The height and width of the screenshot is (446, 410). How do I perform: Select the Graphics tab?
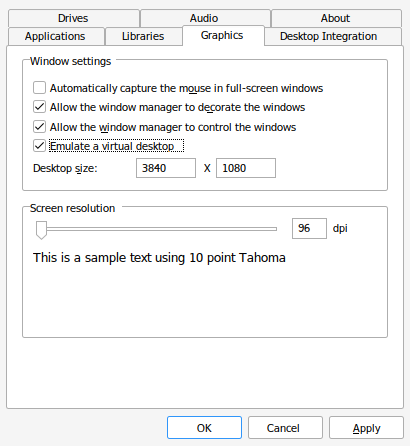click(x=223, y=35)
